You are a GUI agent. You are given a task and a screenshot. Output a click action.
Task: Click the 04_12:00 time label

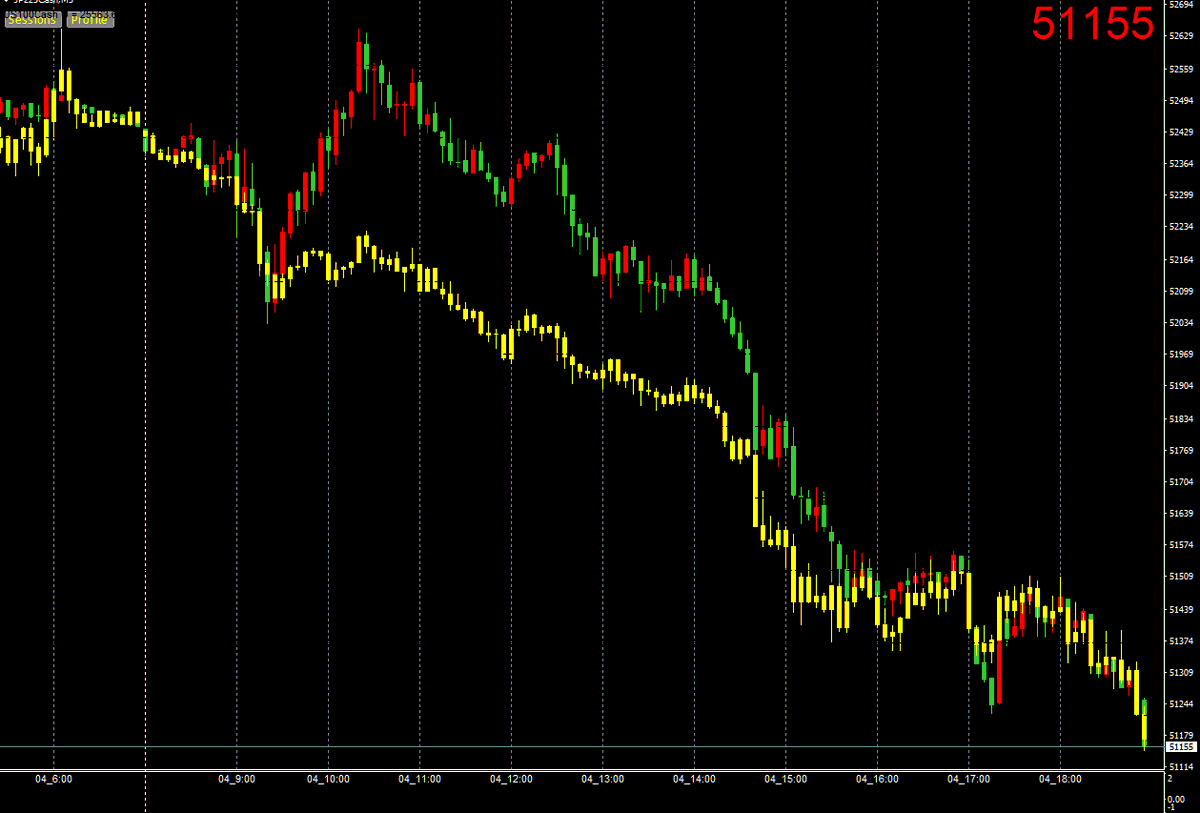511,778
